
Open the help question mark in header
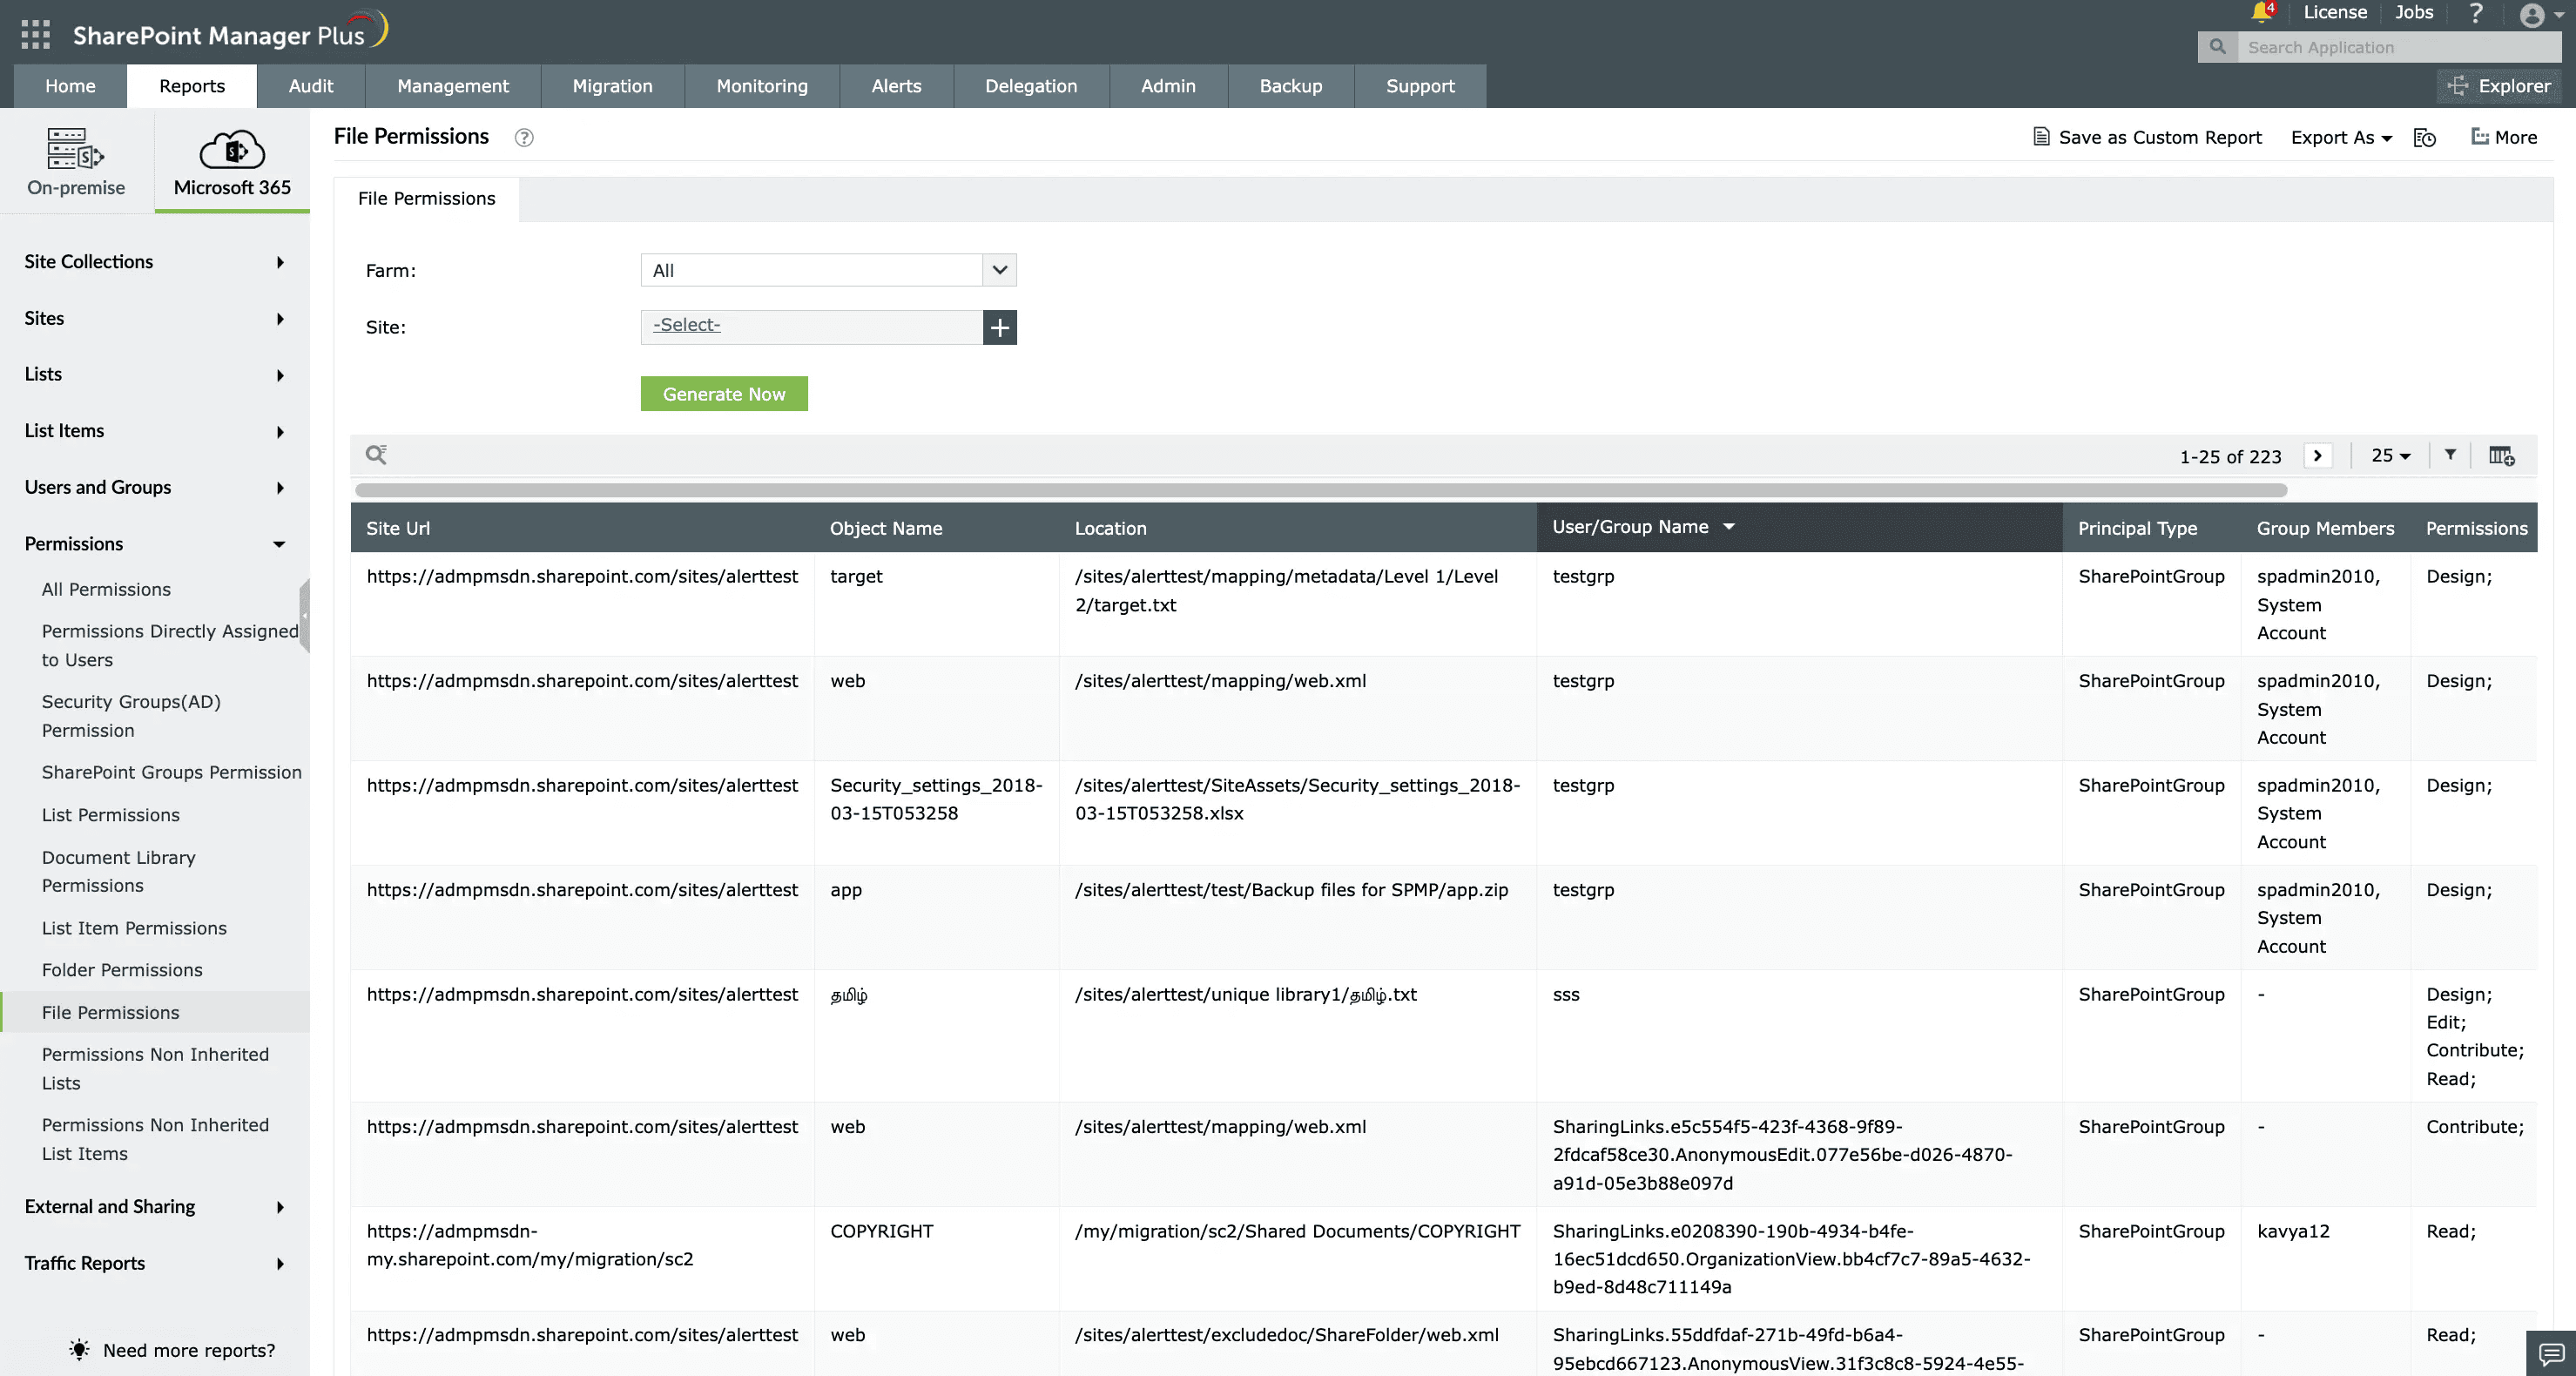[x=2476, y=14]
